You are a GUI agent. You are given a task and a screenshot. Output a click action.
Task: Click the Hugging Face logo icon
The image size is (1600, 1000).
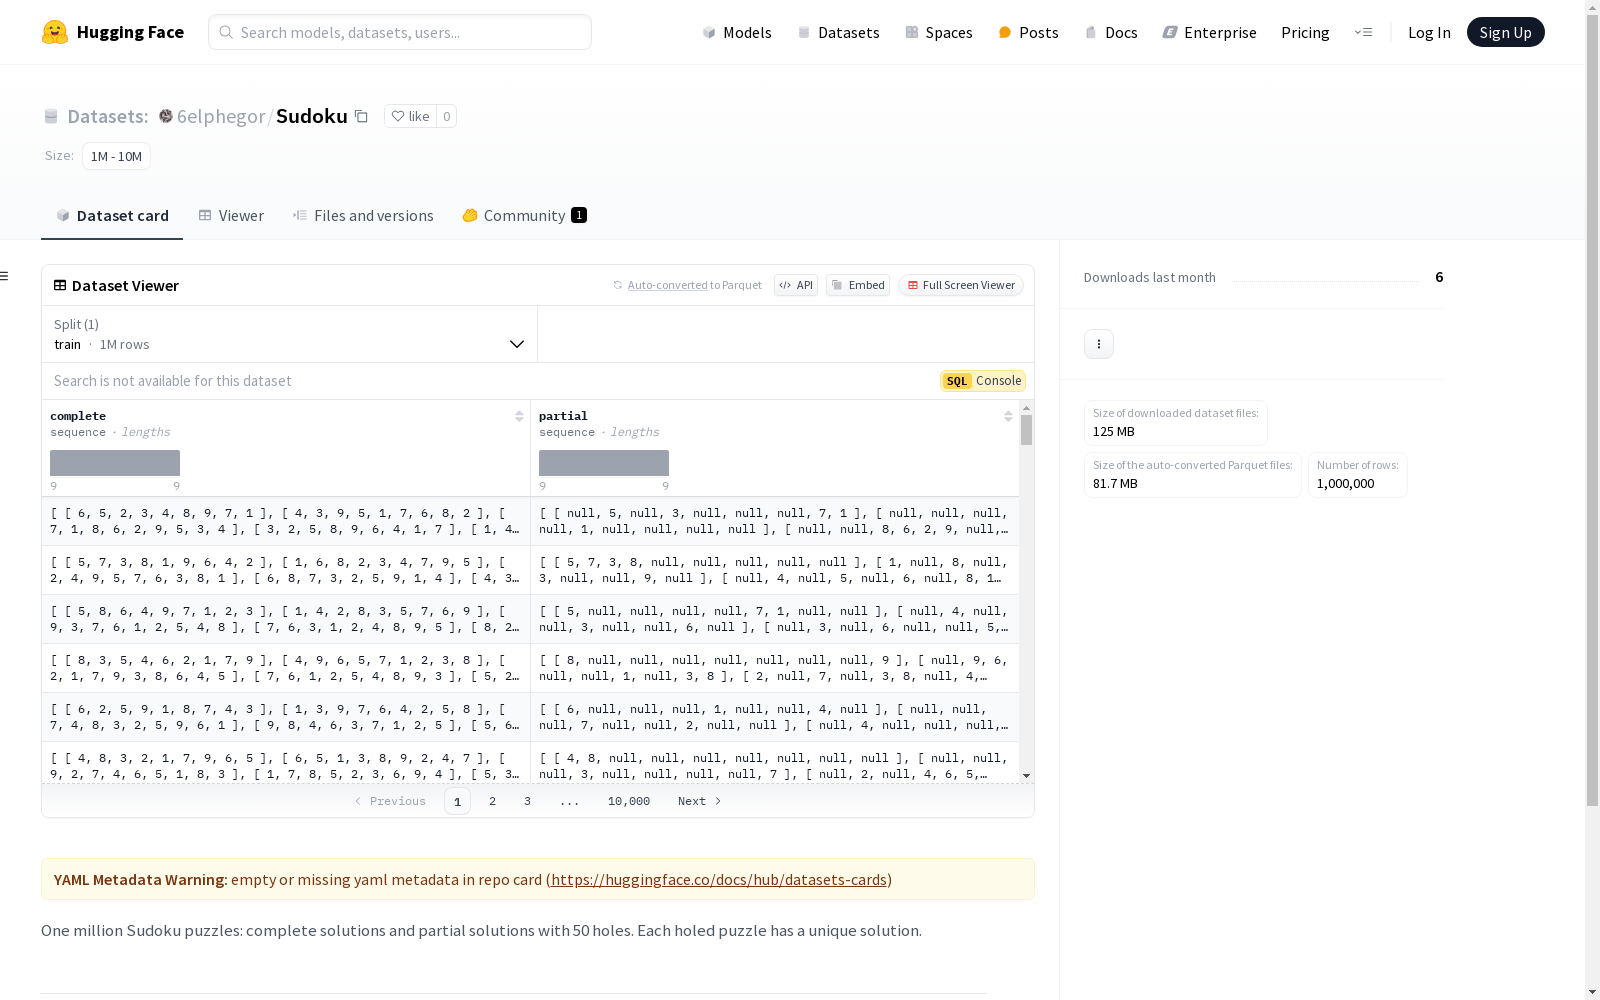(55, 32)
